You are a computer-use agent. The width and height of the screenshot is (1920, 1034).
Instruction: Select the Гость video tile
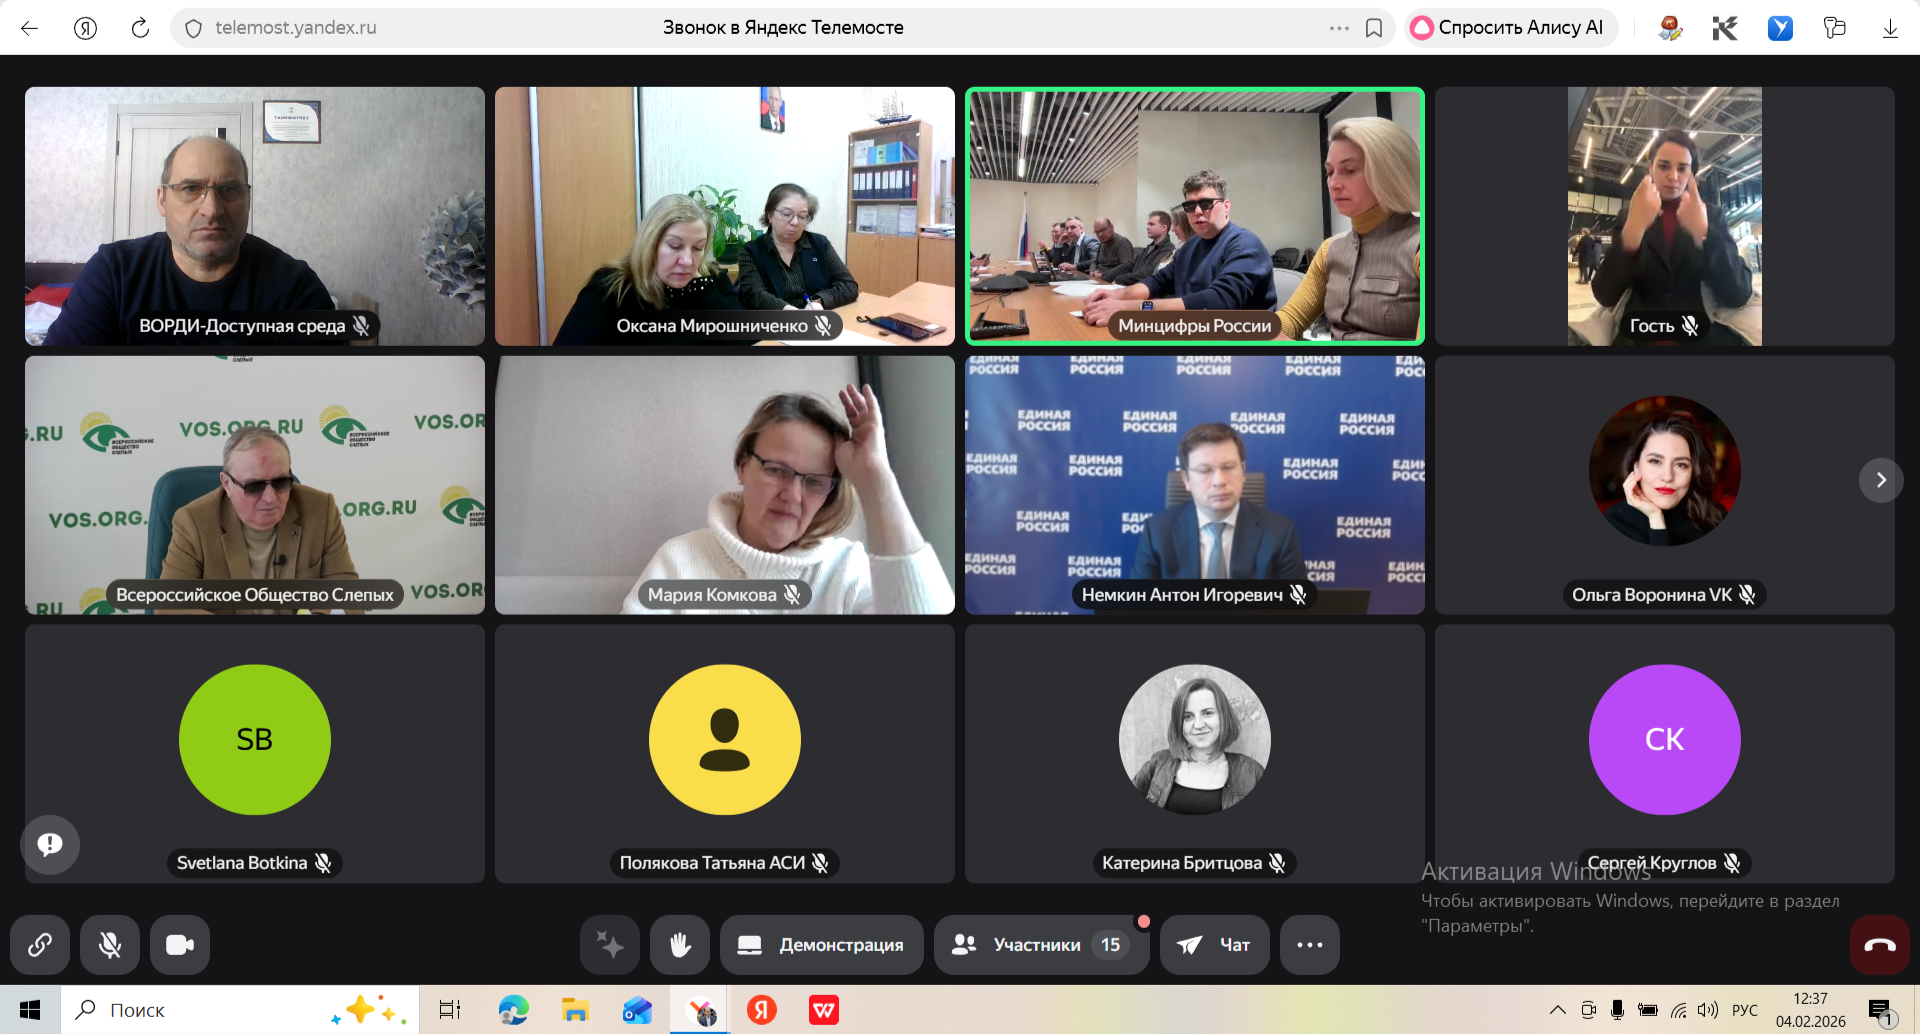pos(1665,216)
